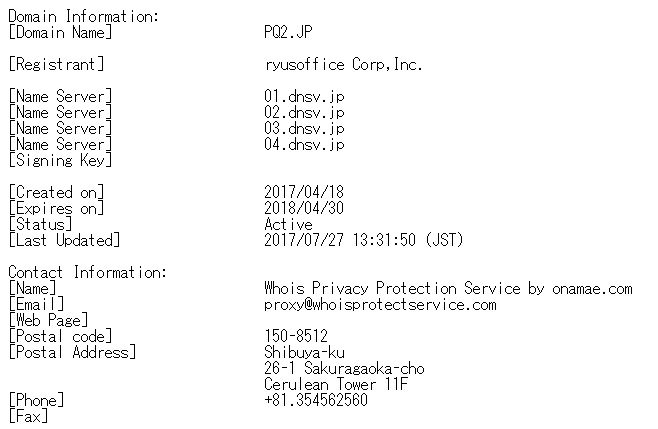658x429 pixels.
Task: Click the name server 02.dnsv.jp
Action: (x=304, y=112)
